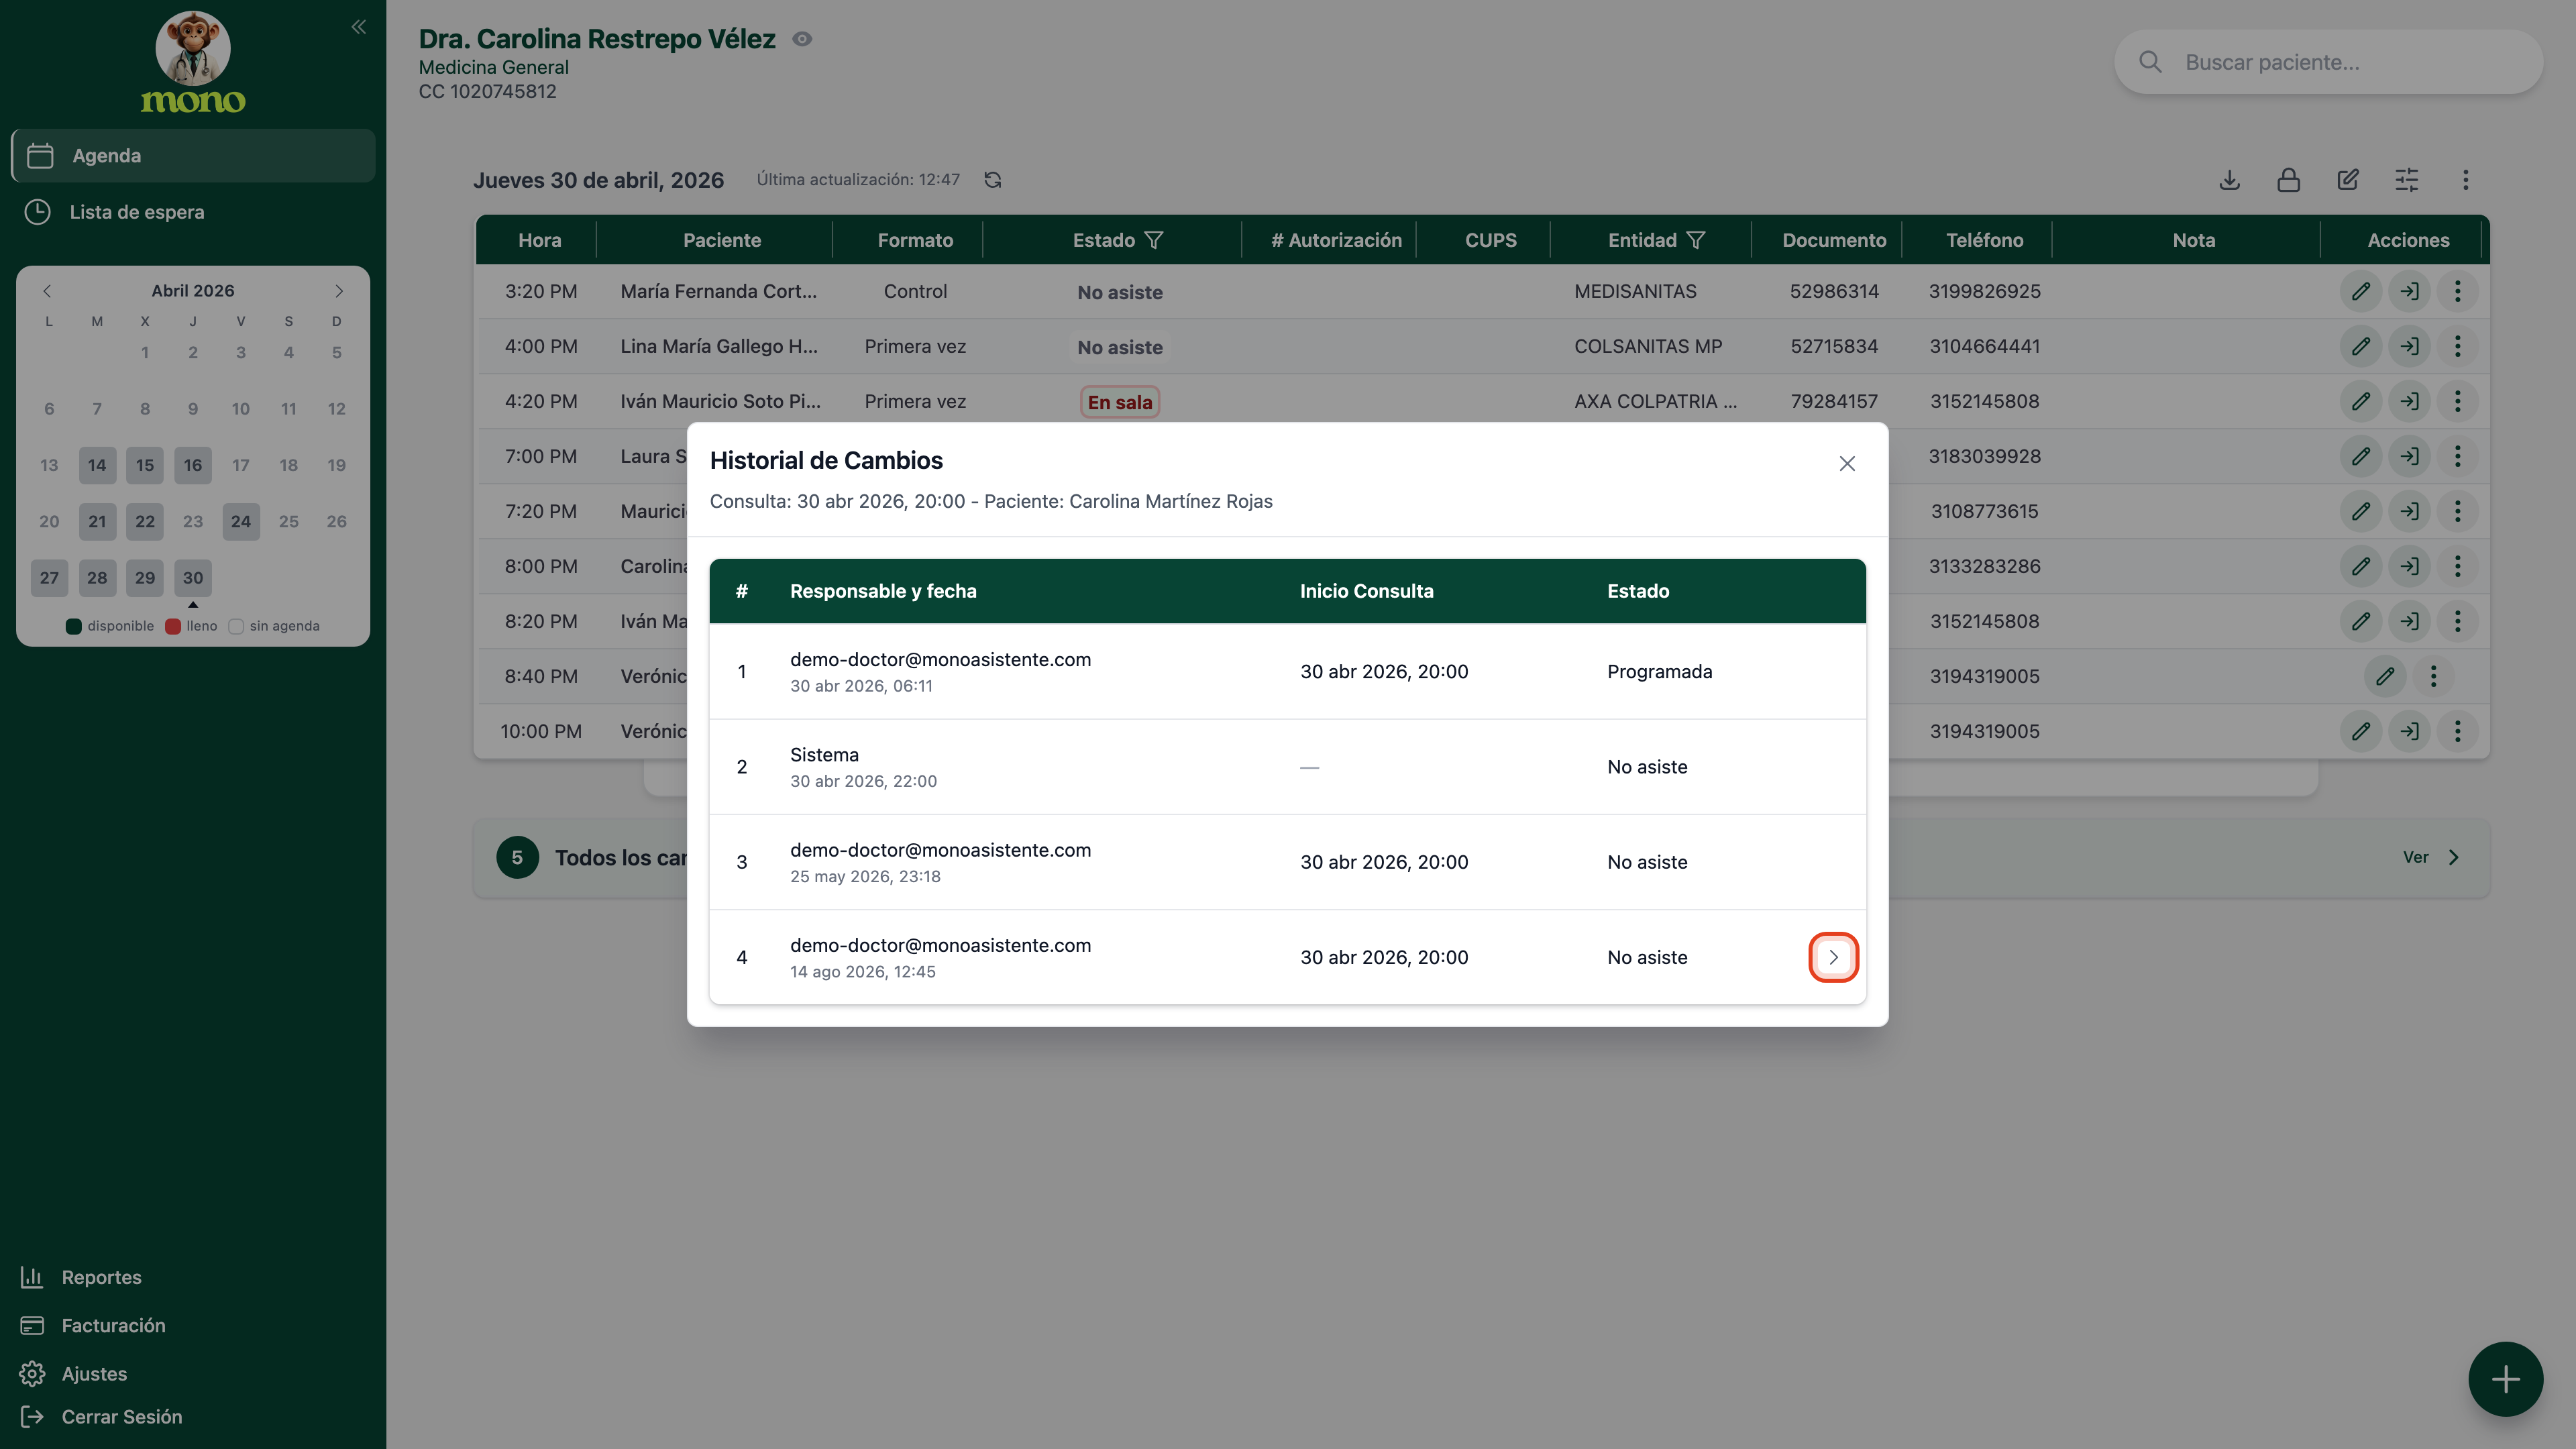This screenshot has width=2576, height=1449.
Task: Edit the 3:20 PM appointment pencil icon
Action: point(2360,292)
